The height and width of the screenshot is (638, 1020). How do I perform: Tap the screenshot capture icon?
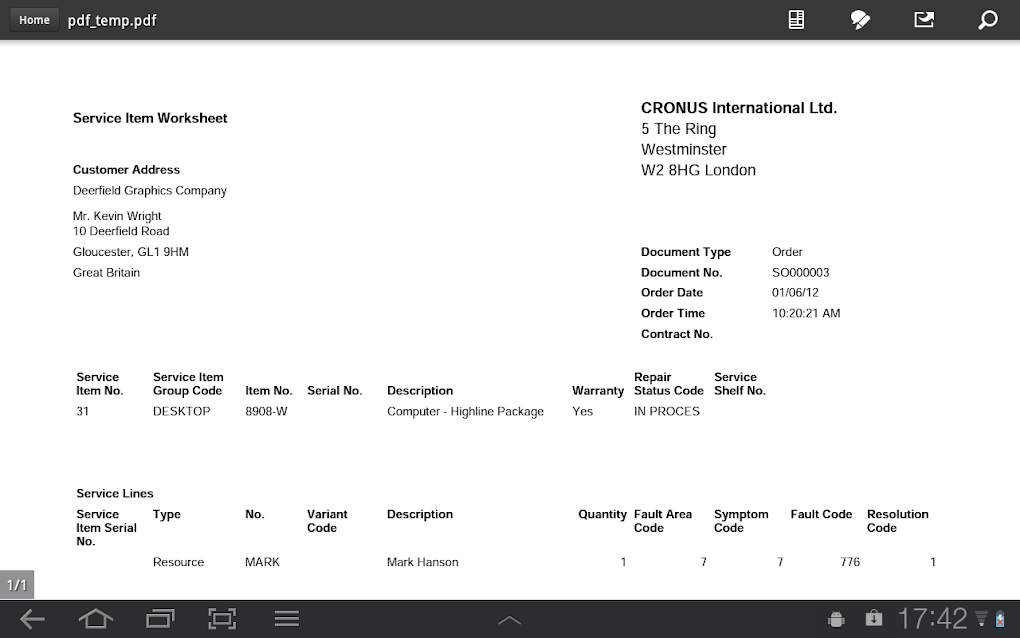(x=222, y=619)
